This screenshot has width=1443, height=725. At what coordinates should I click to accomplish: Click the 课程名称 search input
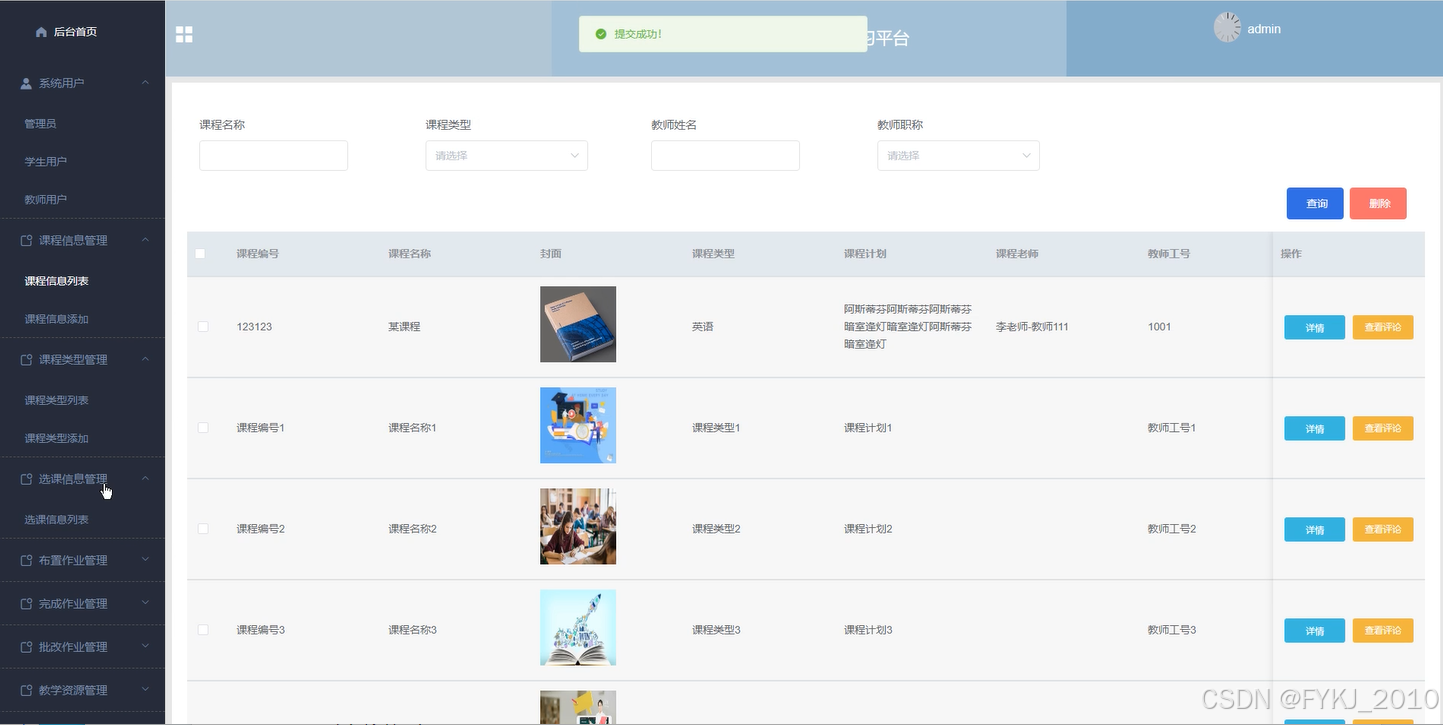[x=273, y=155]
